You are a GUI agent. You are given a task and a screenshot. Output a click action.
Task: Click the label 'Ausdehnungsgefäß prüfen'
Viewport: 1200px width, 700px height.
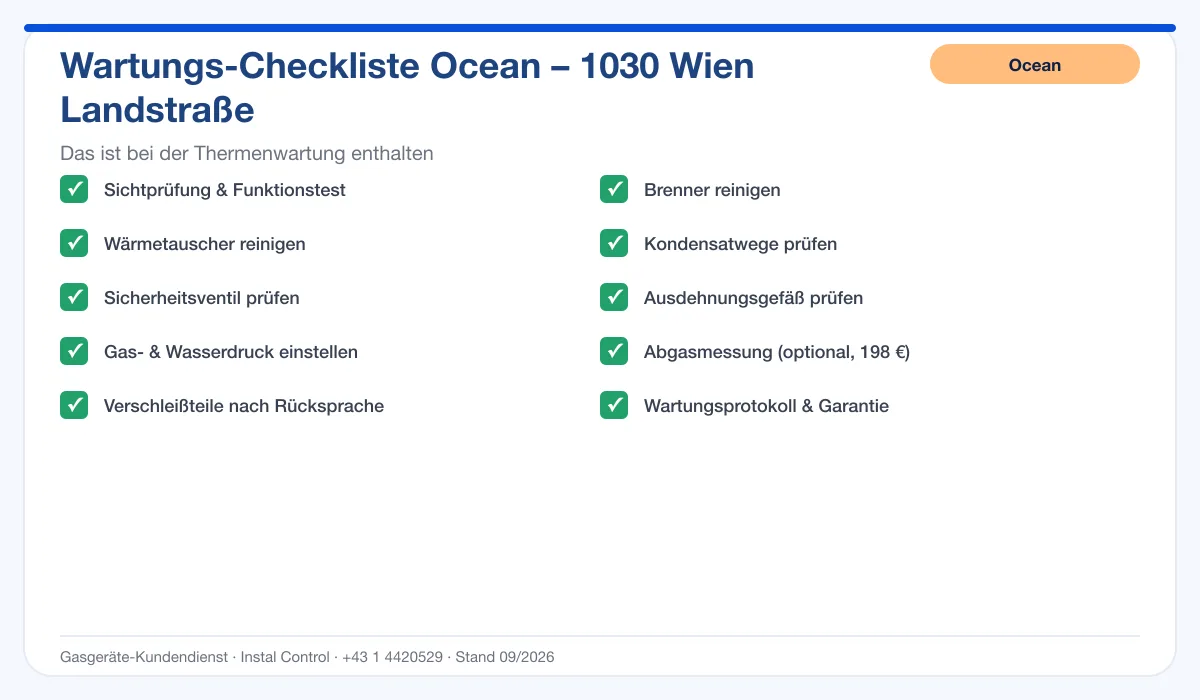pos(753,298)
